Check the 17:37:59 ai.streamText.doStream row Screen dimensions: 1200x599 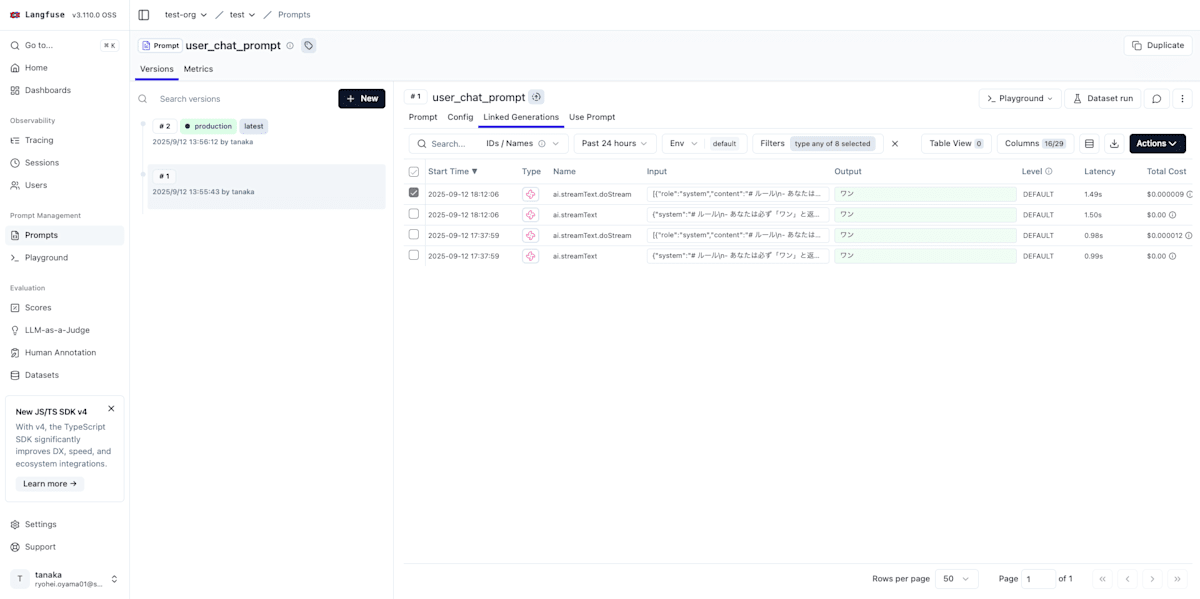click(x=414, y=235)
